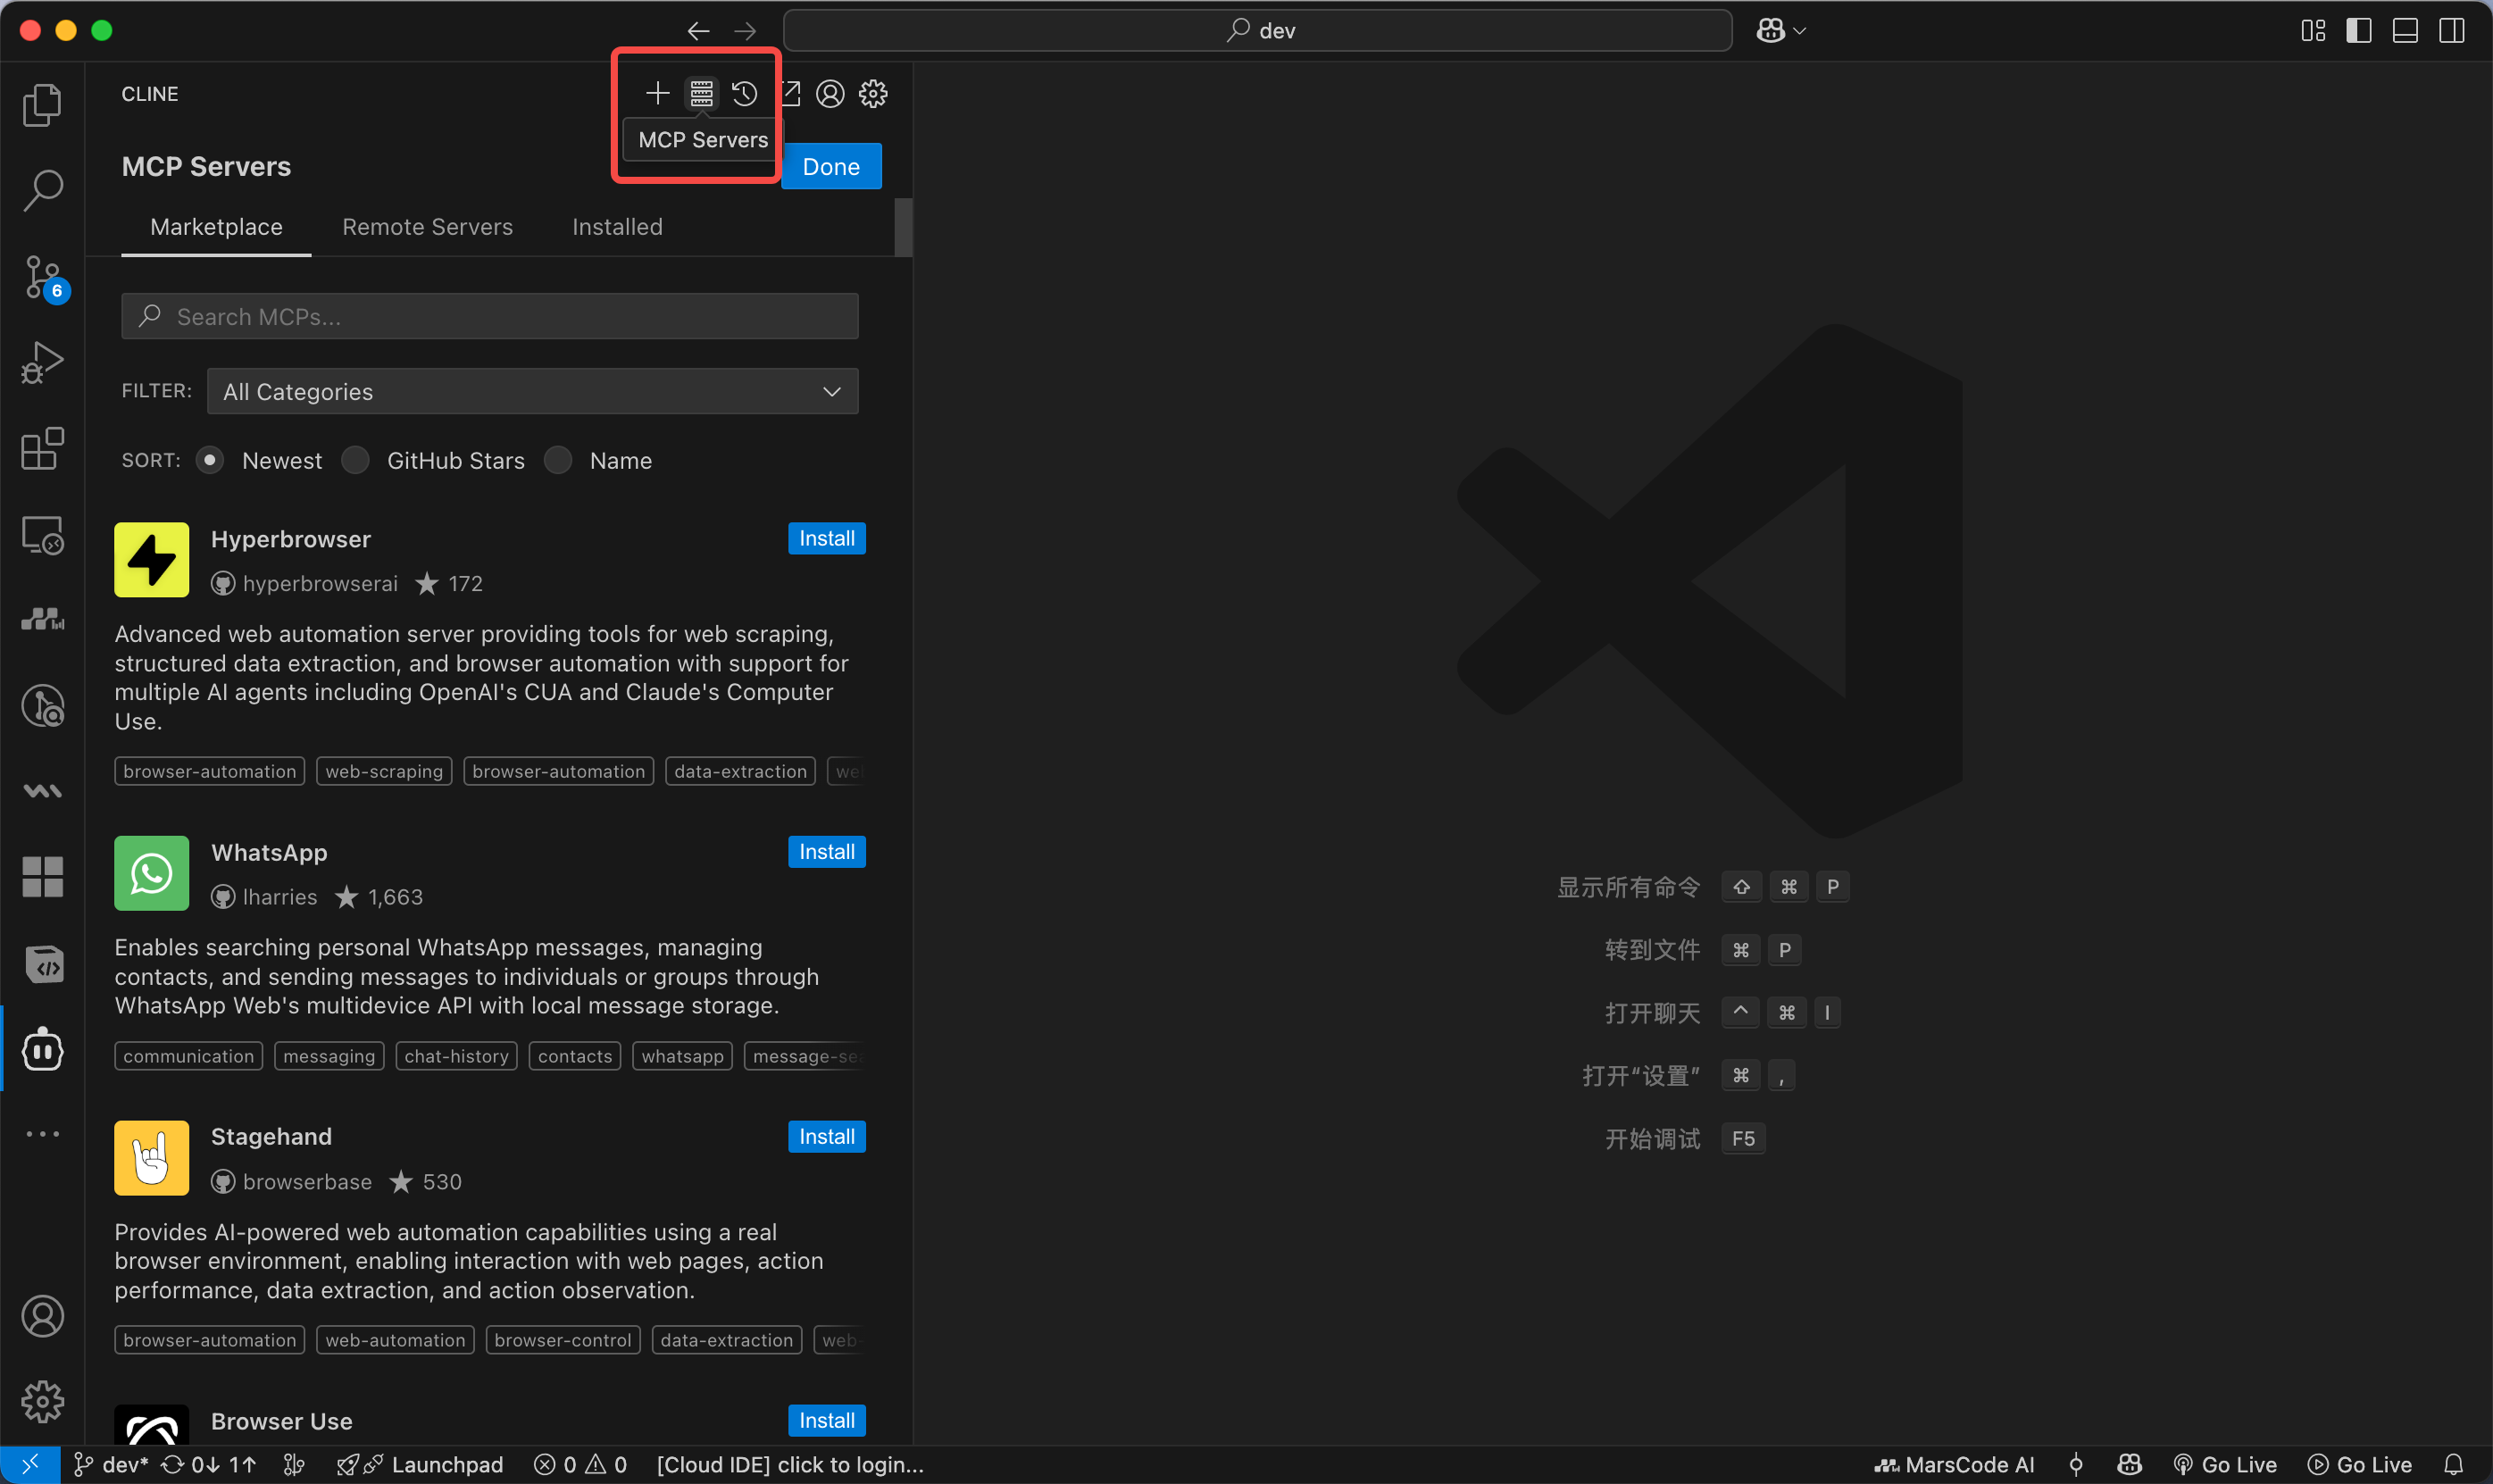Open Cline account icon in header
This screenshot has width=2493, height=1484.
pyautogui.click(x=830, y=93)
